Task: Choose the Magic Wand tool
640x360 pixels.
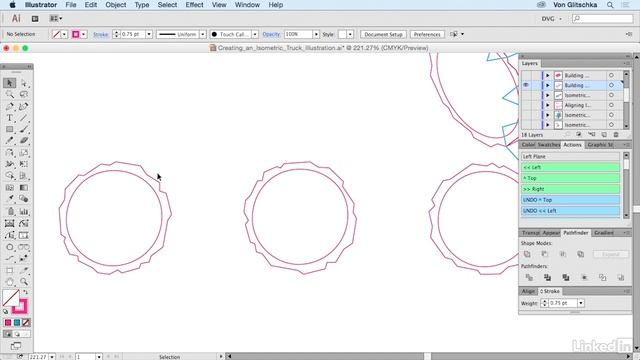Action: [9, 94]
